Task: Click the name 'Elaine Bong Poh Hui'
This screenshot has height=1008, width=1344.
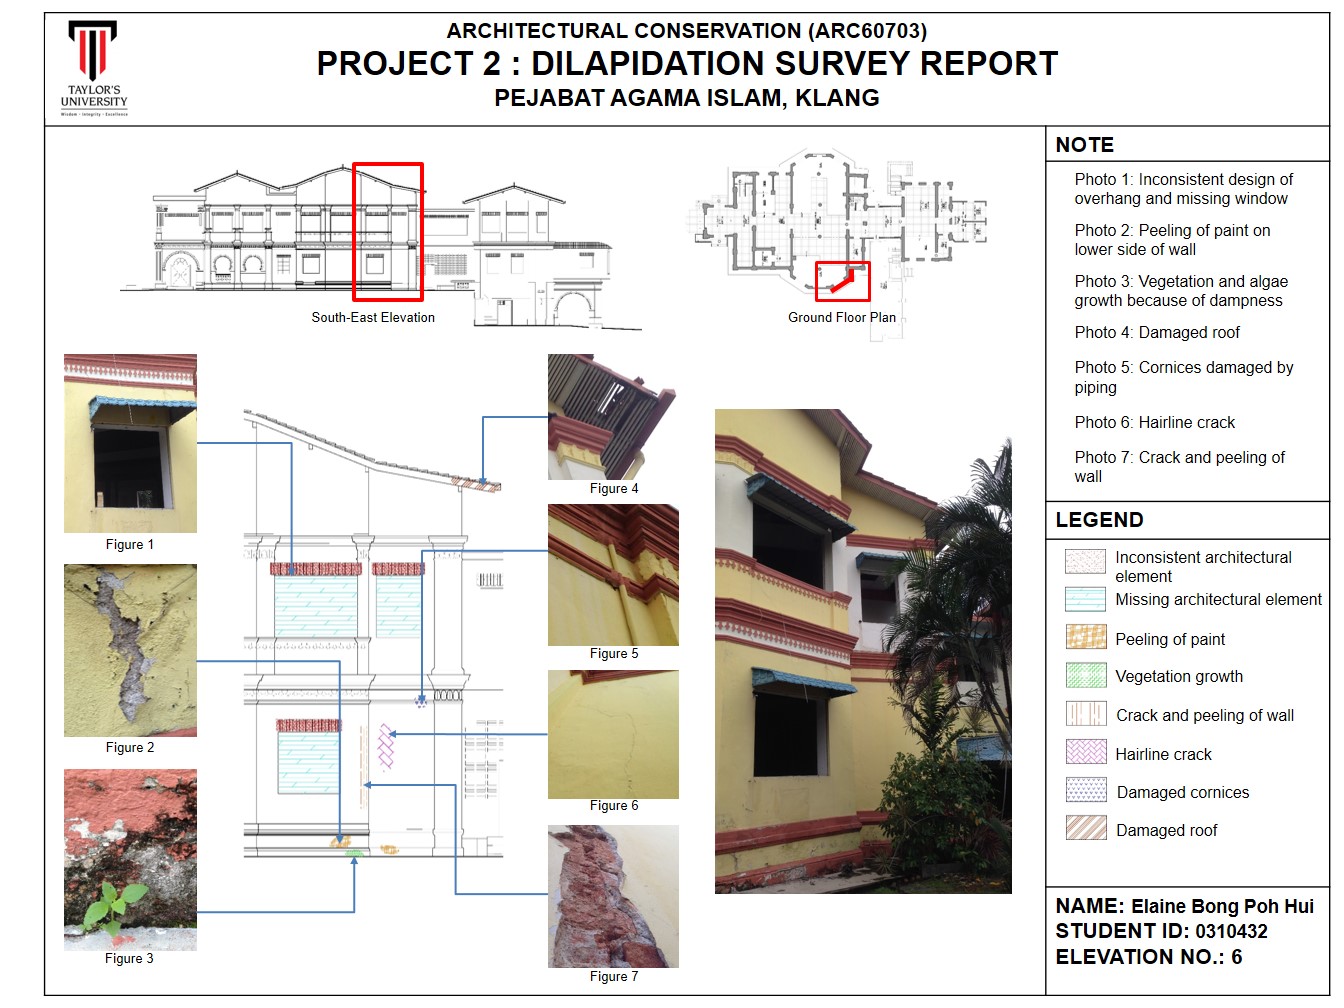Action: coord(1222,907)
